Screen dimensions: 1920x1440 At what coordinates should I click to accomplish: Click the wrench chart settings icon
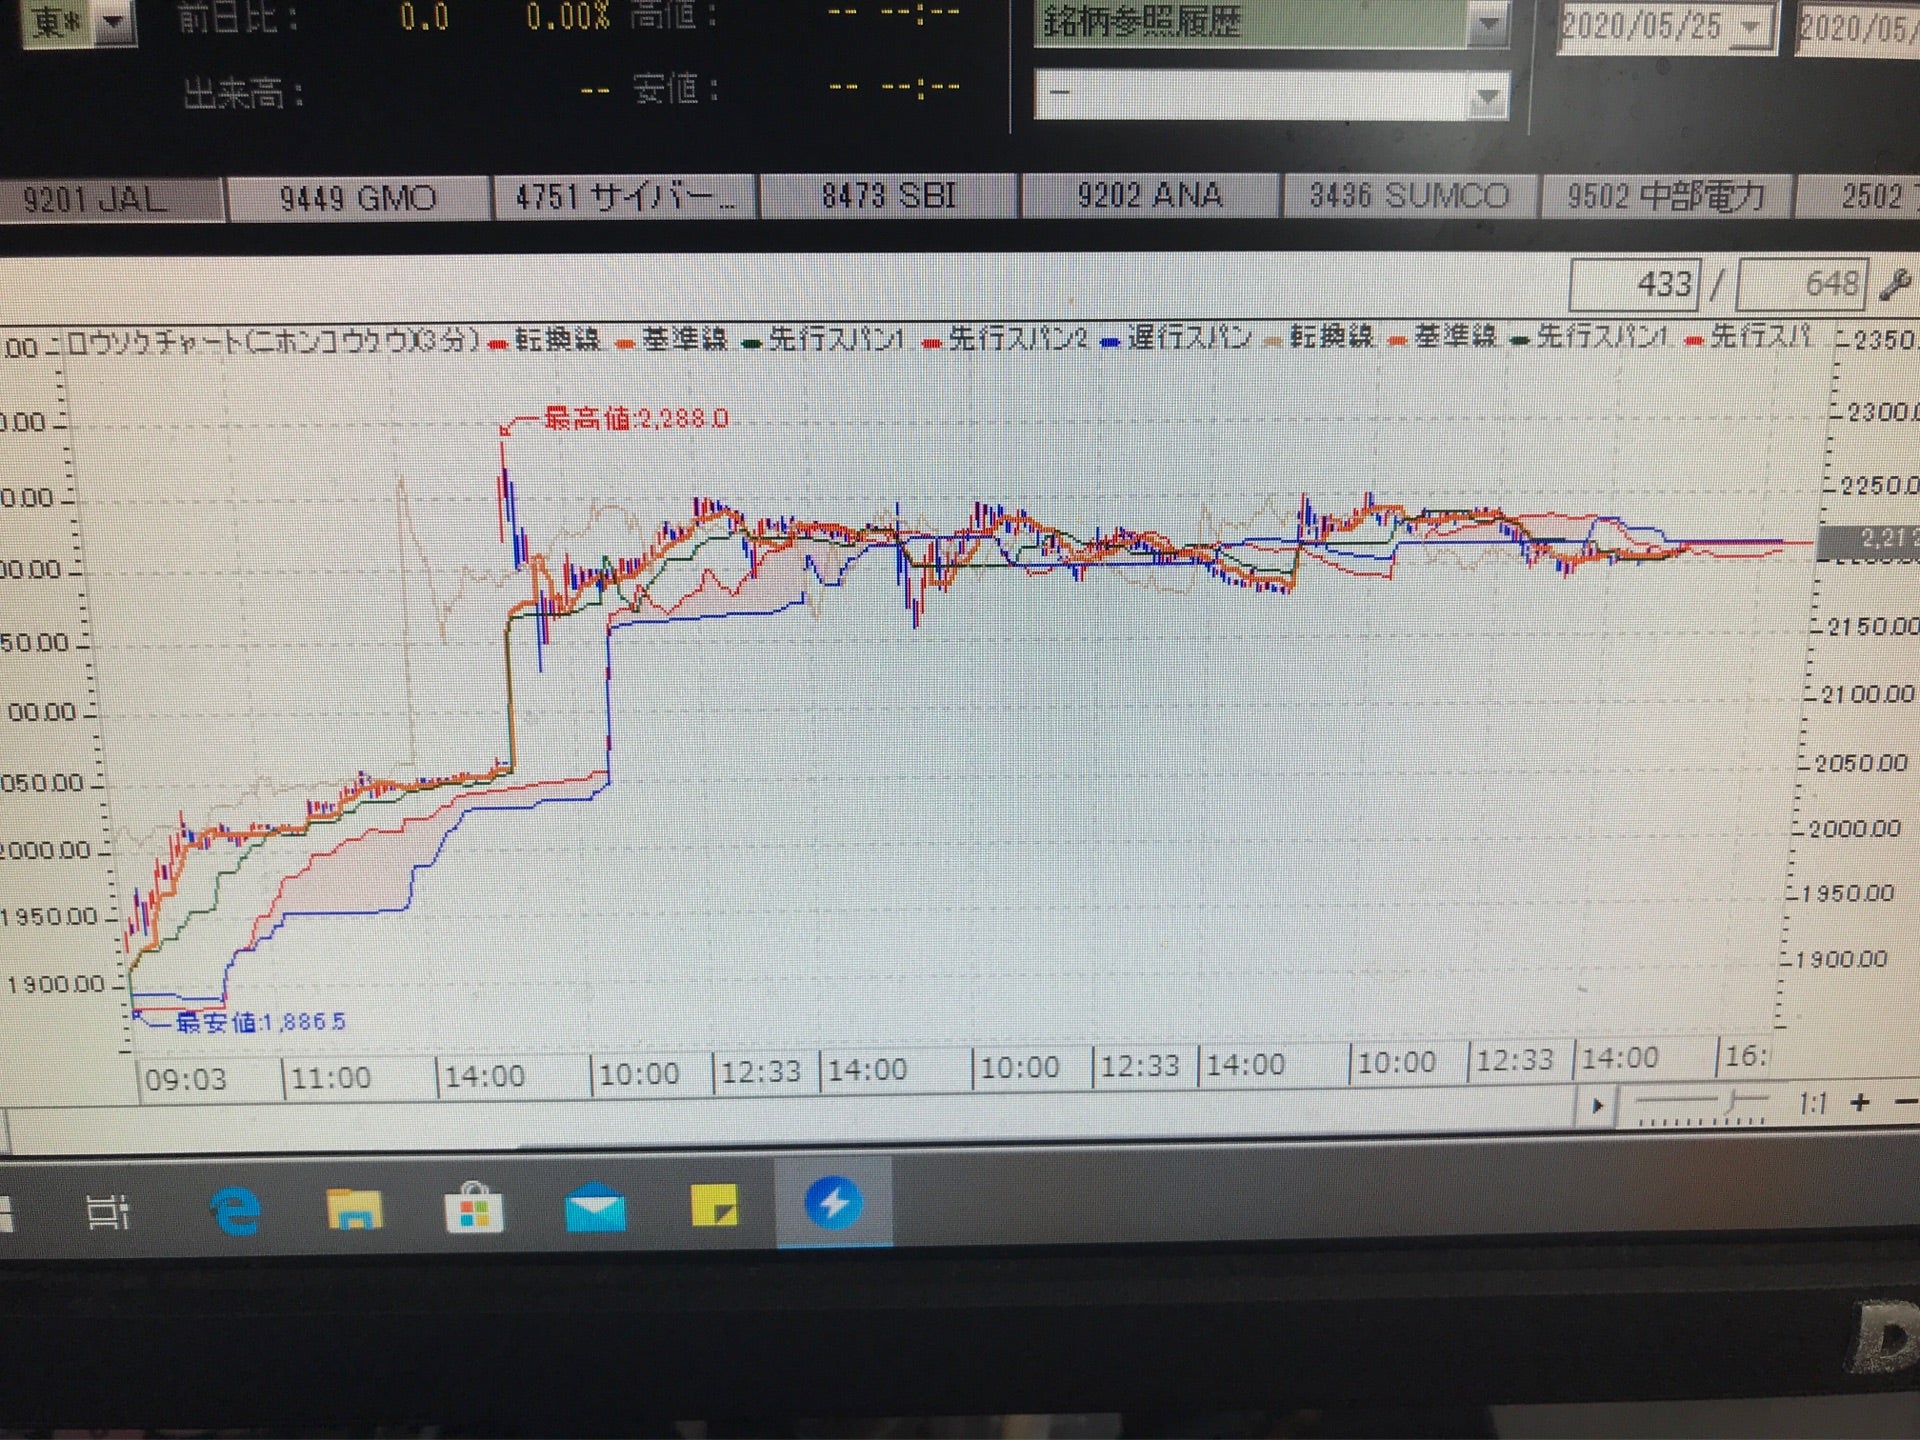pyautogui.click(x=1893, y=286)
